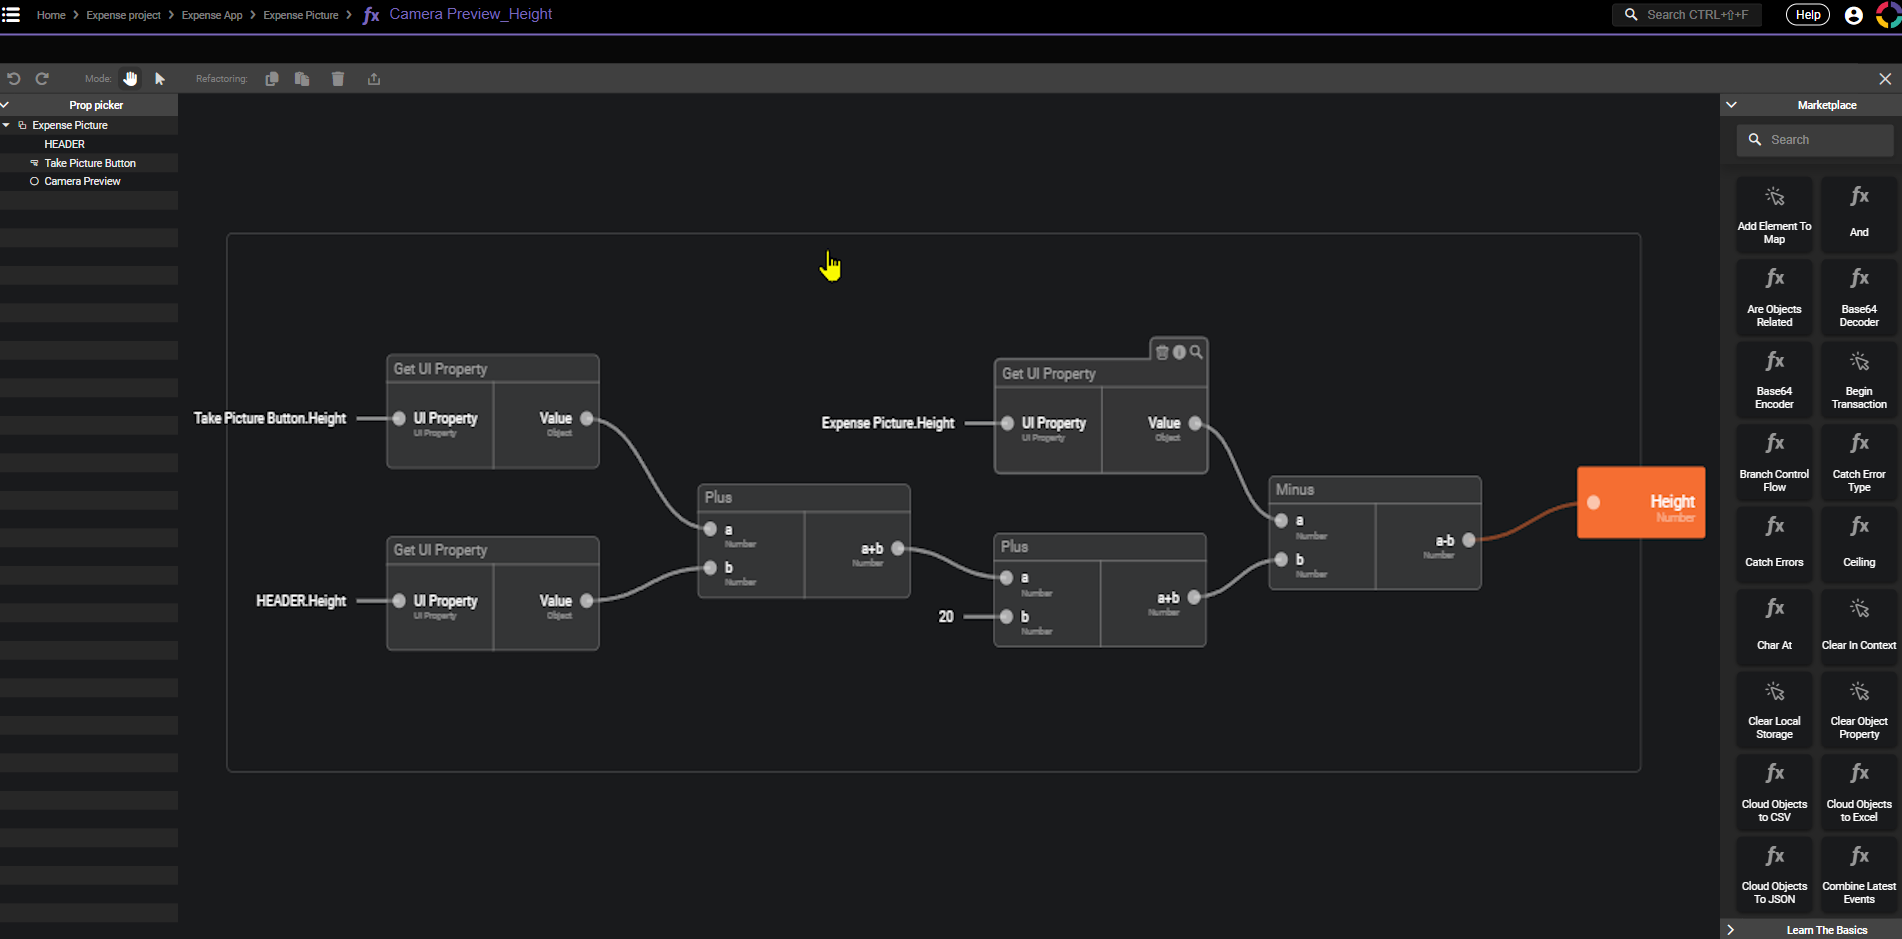Go to Expense App in the breadcrumb
1902x939 pixels.
(212, 15)
